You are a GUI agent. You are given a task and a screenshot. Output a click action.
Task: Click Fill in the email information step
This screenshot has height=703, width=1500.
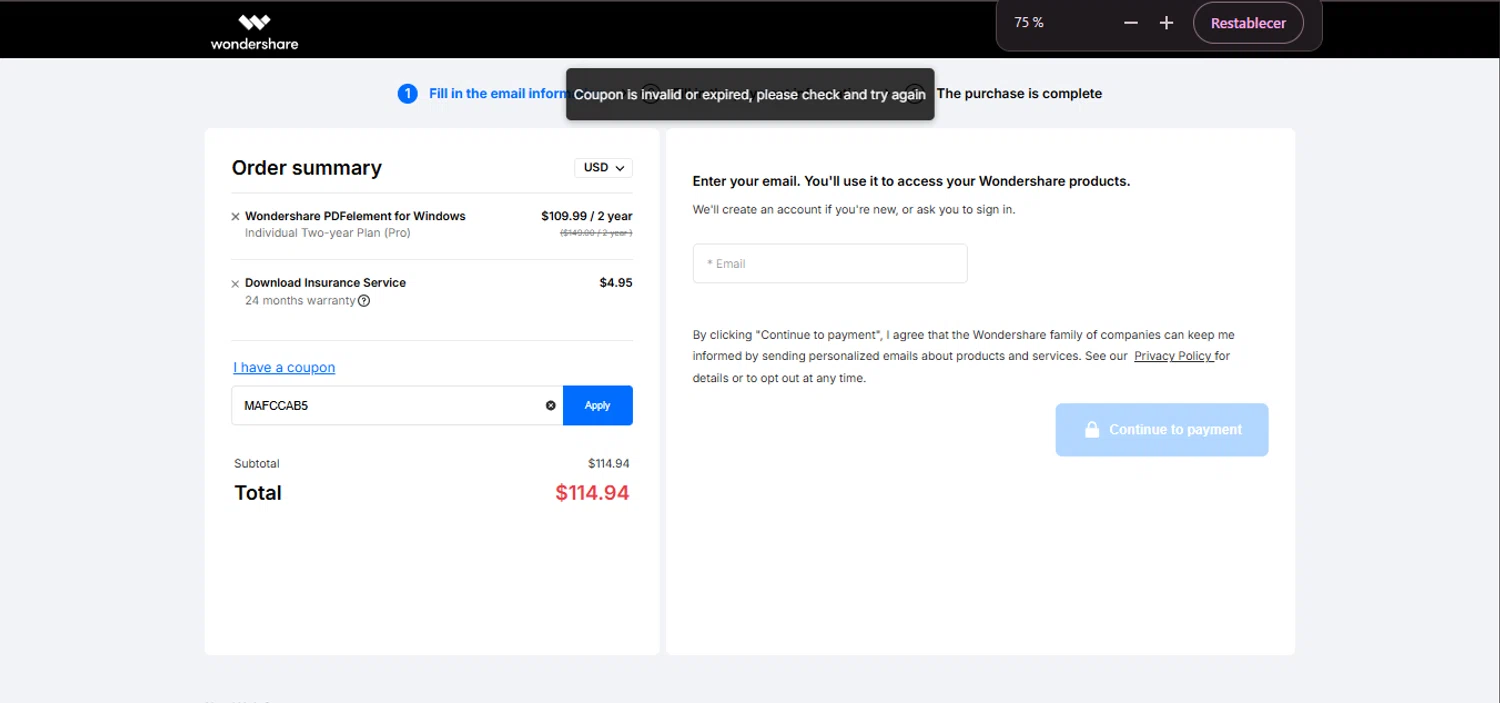(x=498, y=94)
